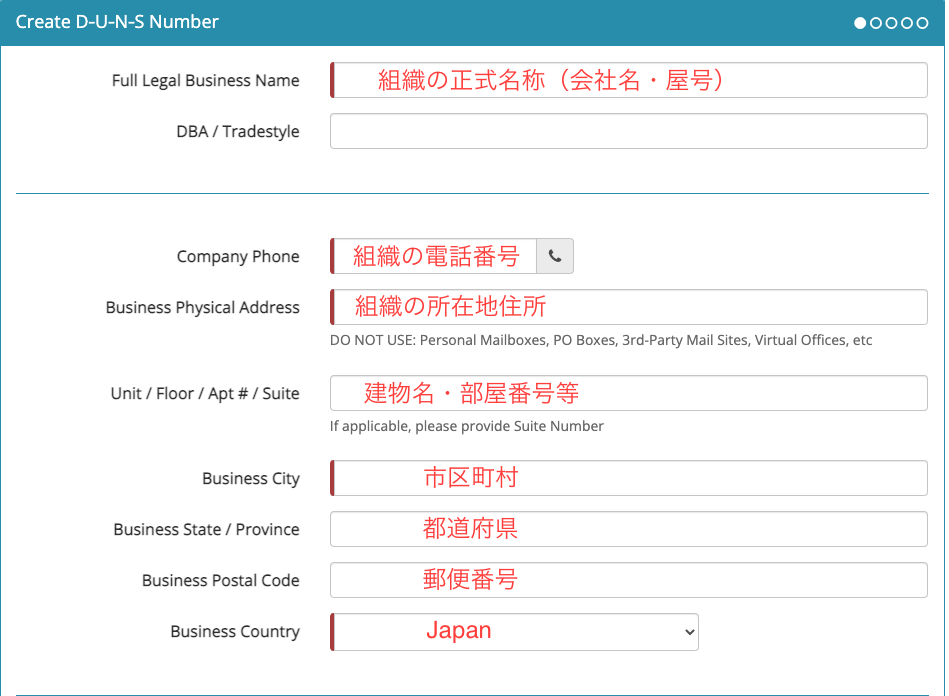Focus the Business City text field
The width and height of the screenshot is (949, 696).
tap(628, 479)
